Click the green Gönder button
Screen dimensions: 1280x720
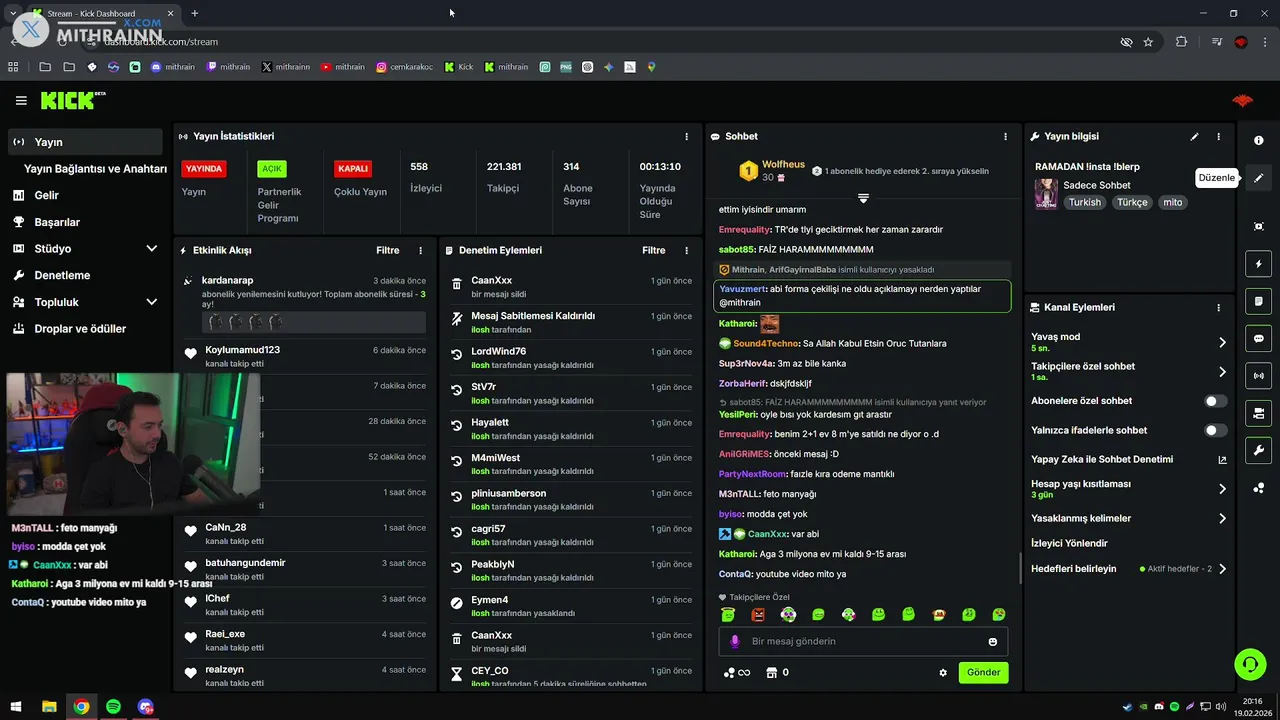(x=983, y=673)
